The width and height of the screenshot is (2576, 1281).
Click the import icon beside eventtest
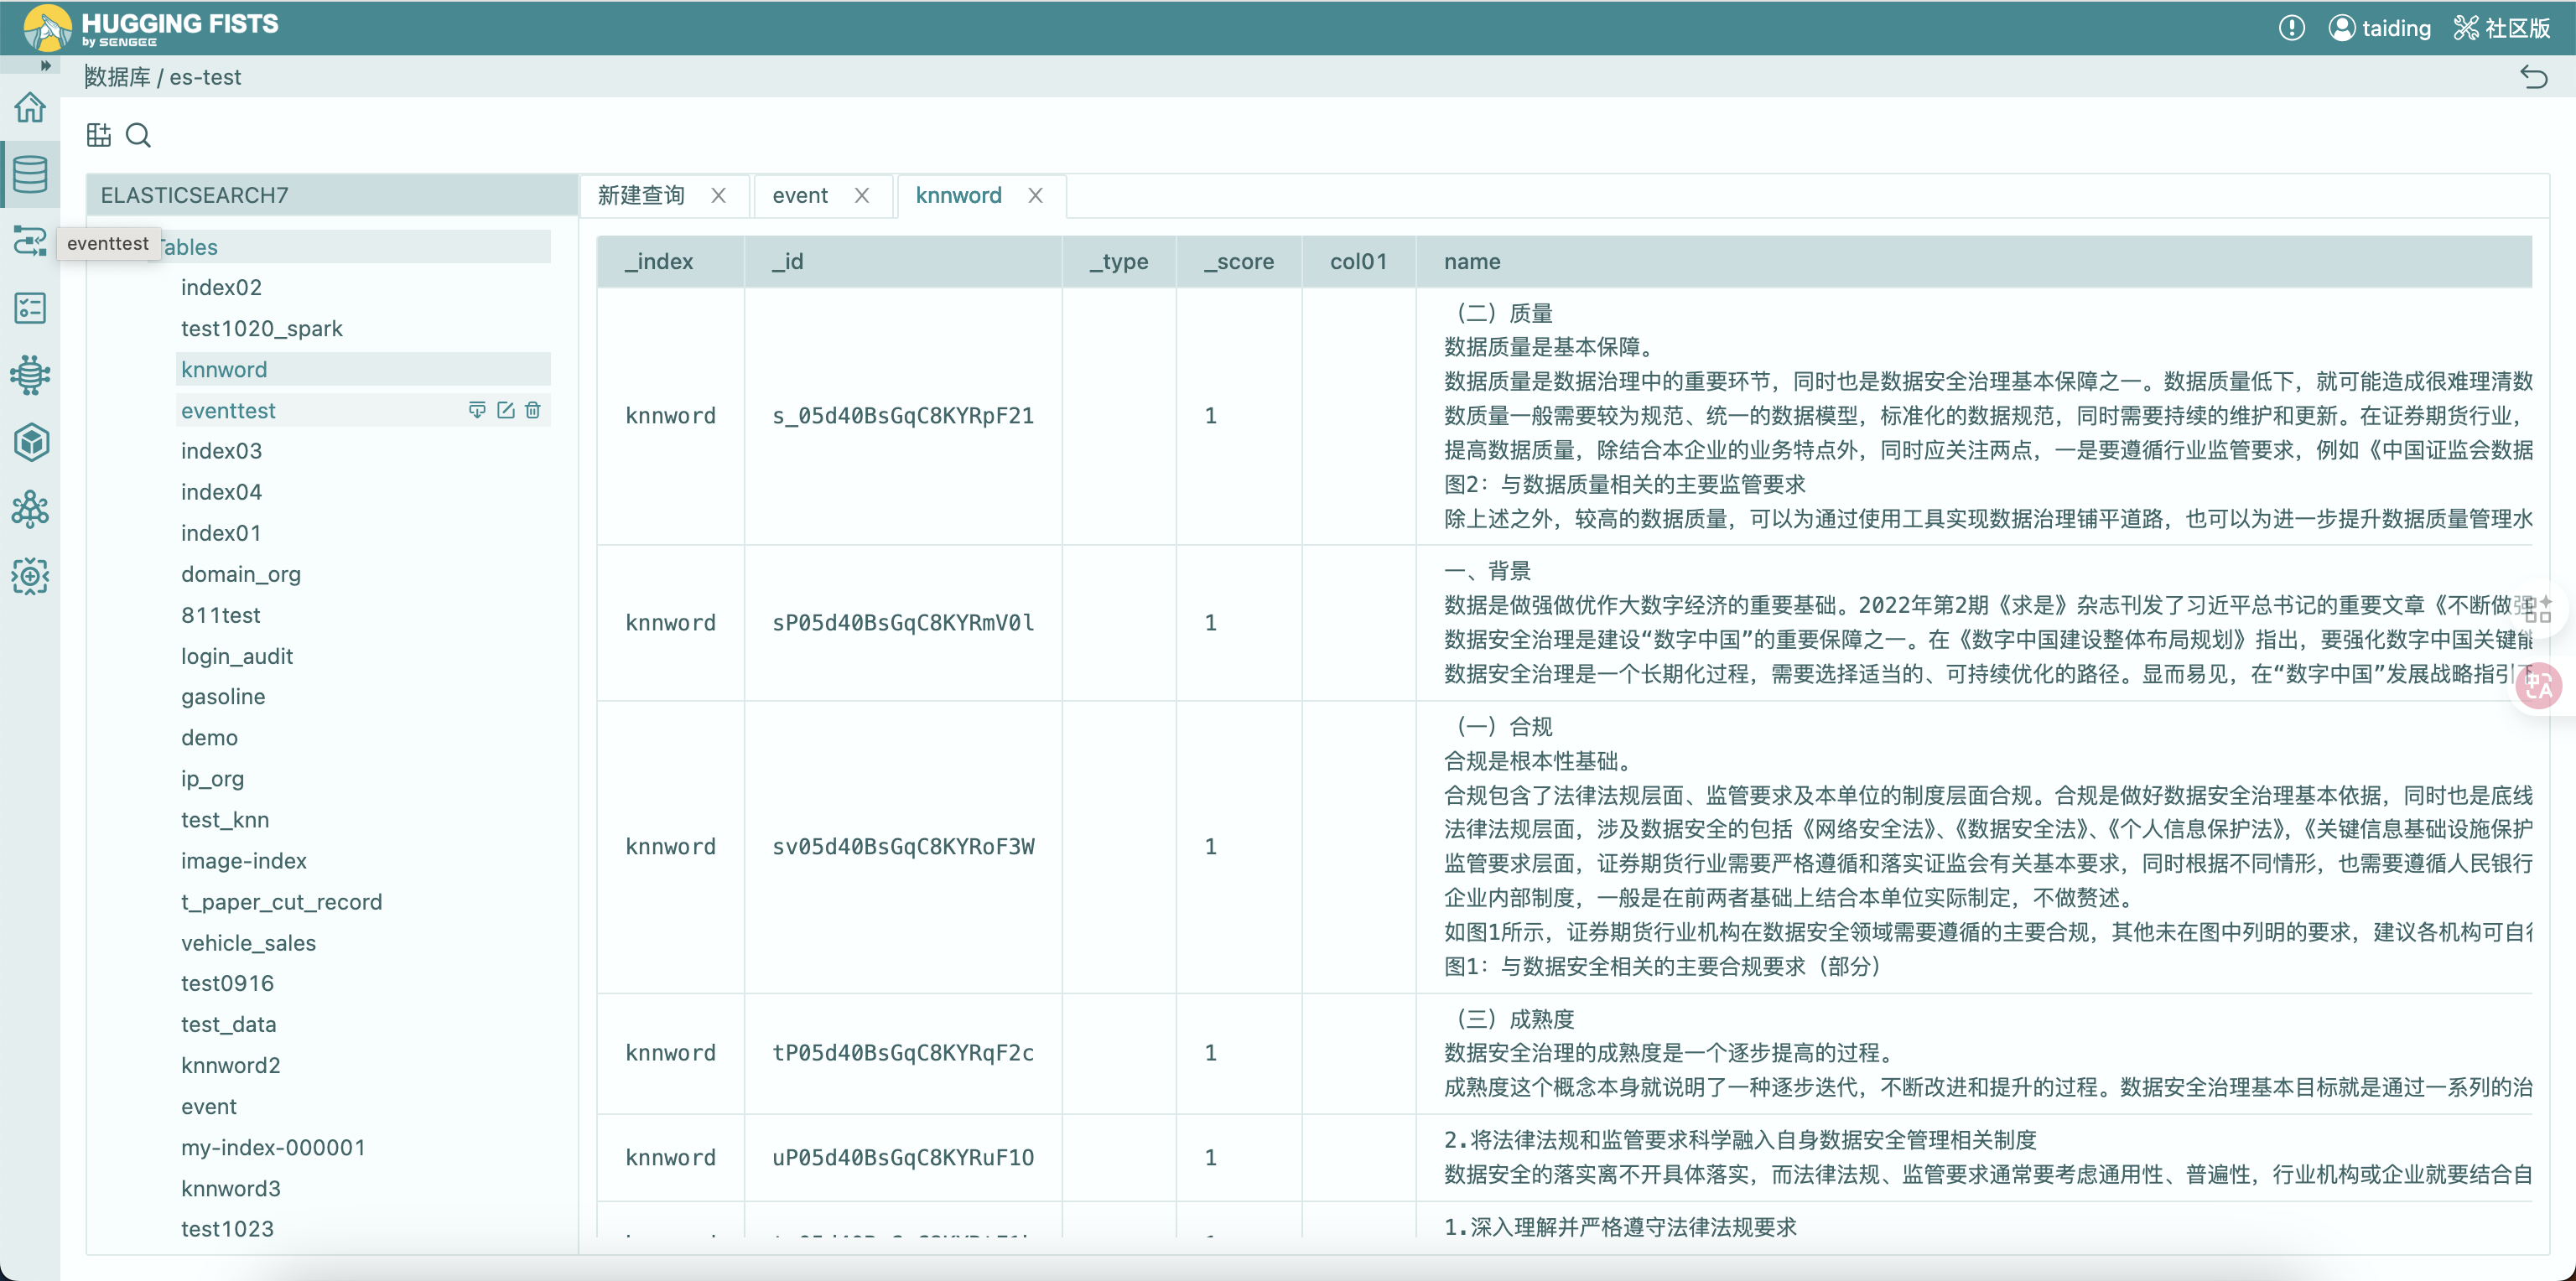477,410
